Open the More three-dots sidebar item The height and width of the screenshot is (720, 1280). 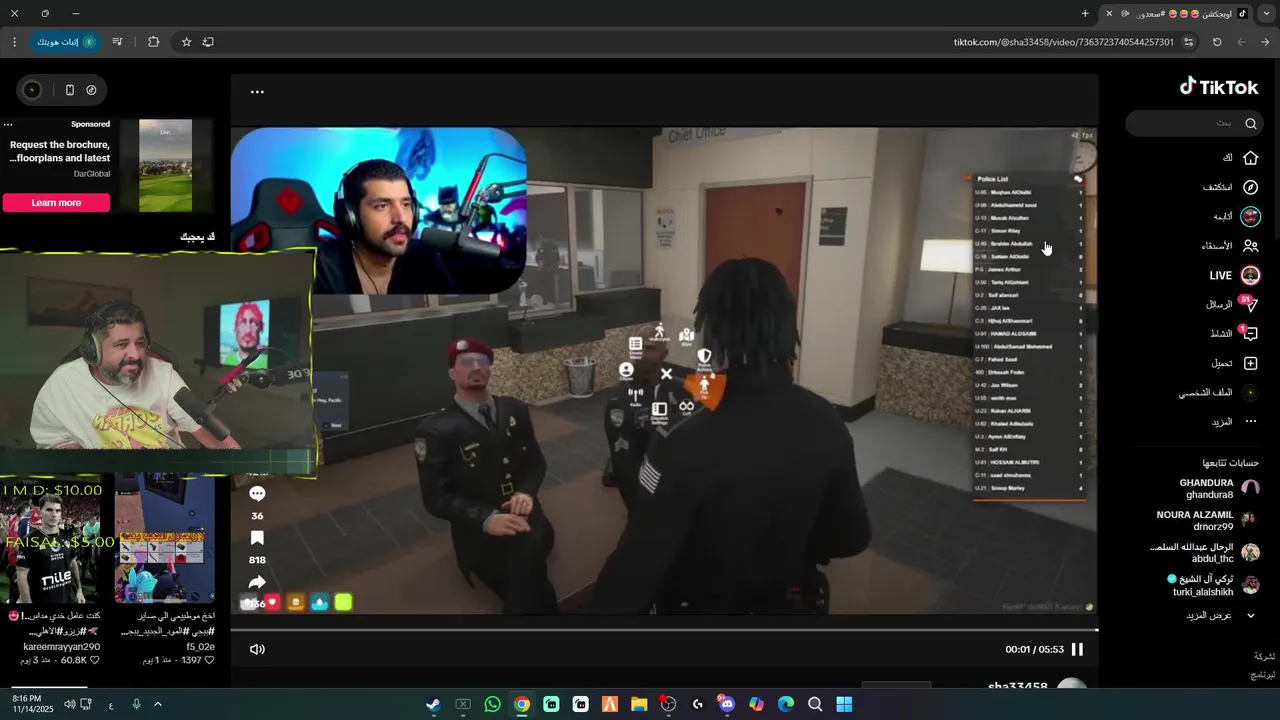[1235, 422]
